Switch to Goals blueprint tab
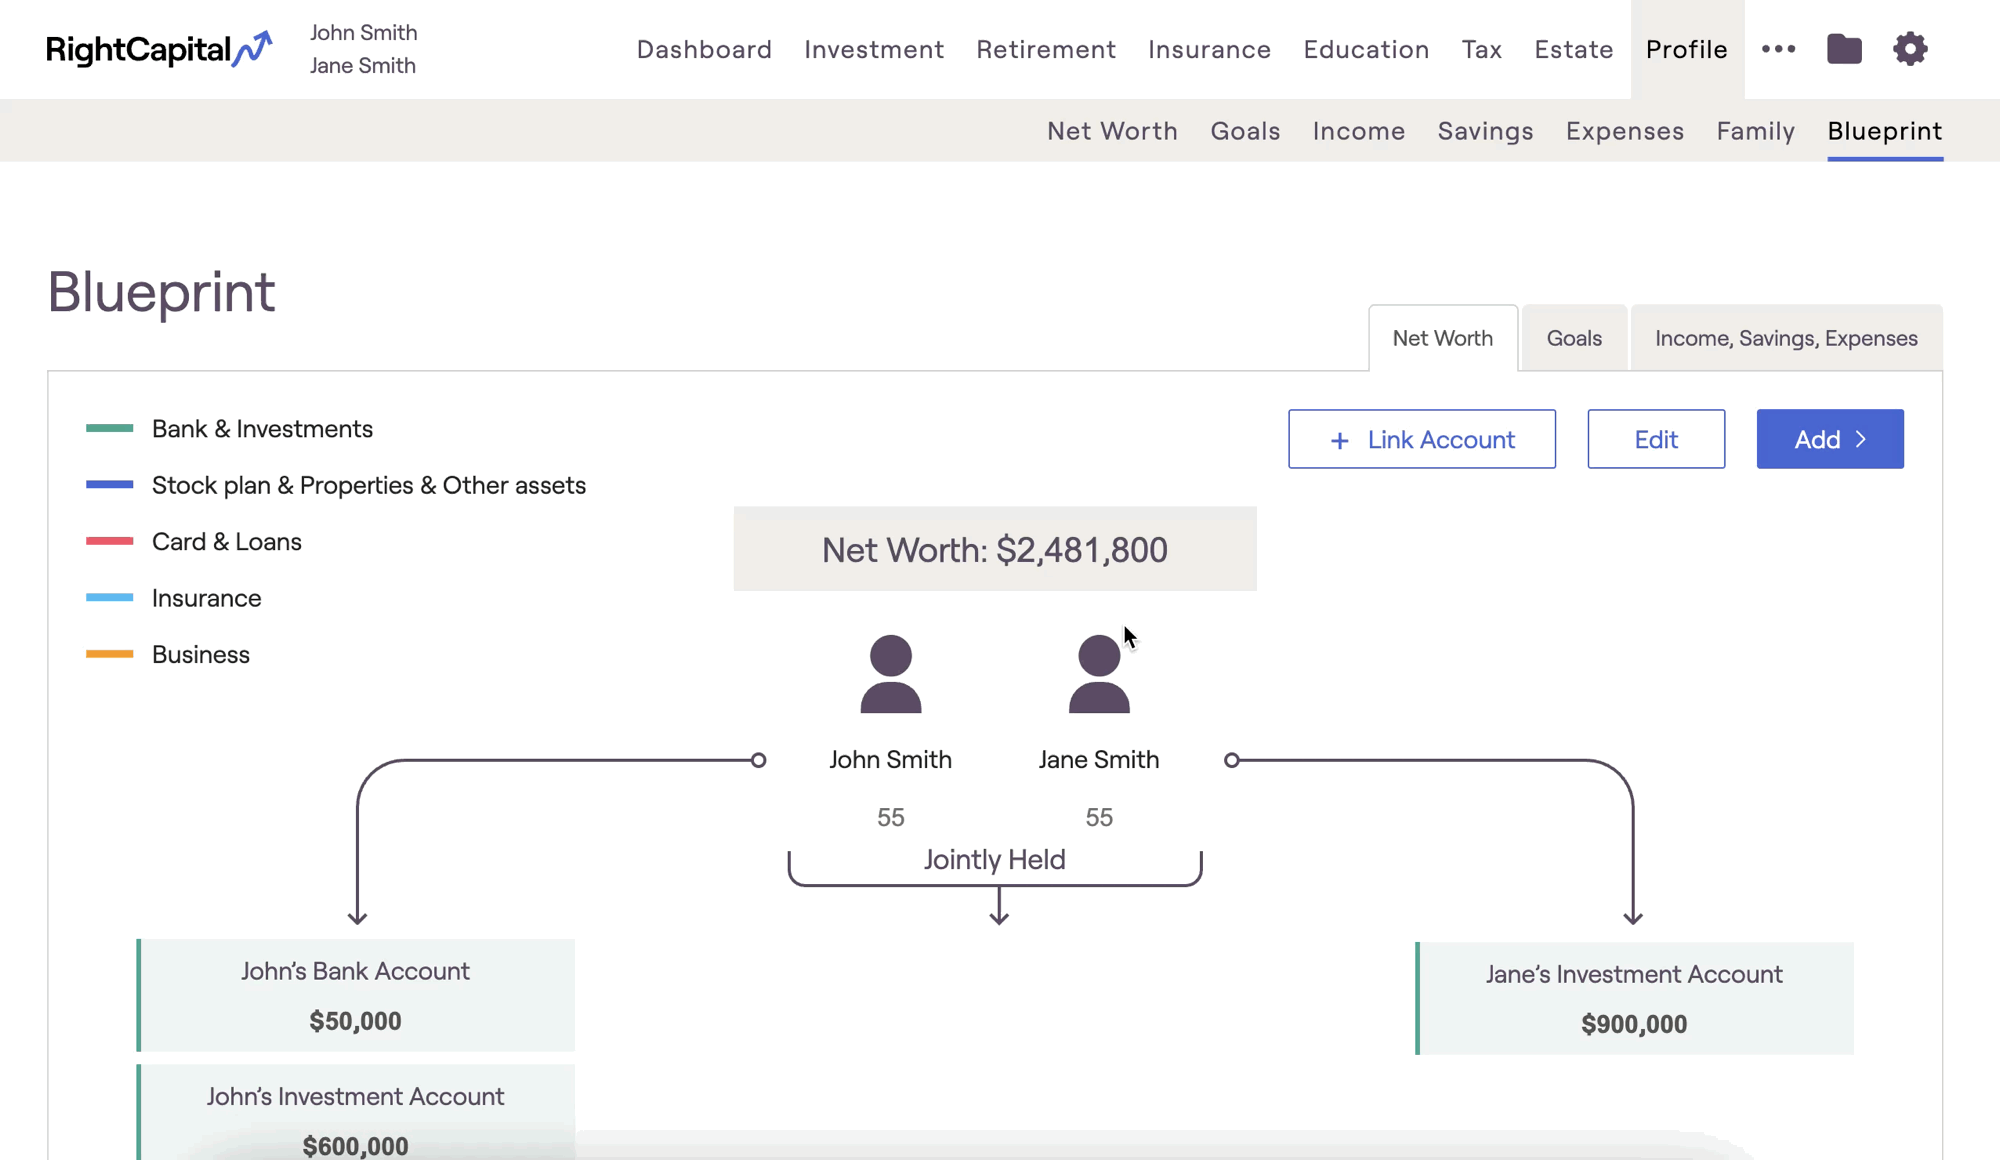The width and height of the screenshot is (2000, 1160). click(x=1574, y=338)
